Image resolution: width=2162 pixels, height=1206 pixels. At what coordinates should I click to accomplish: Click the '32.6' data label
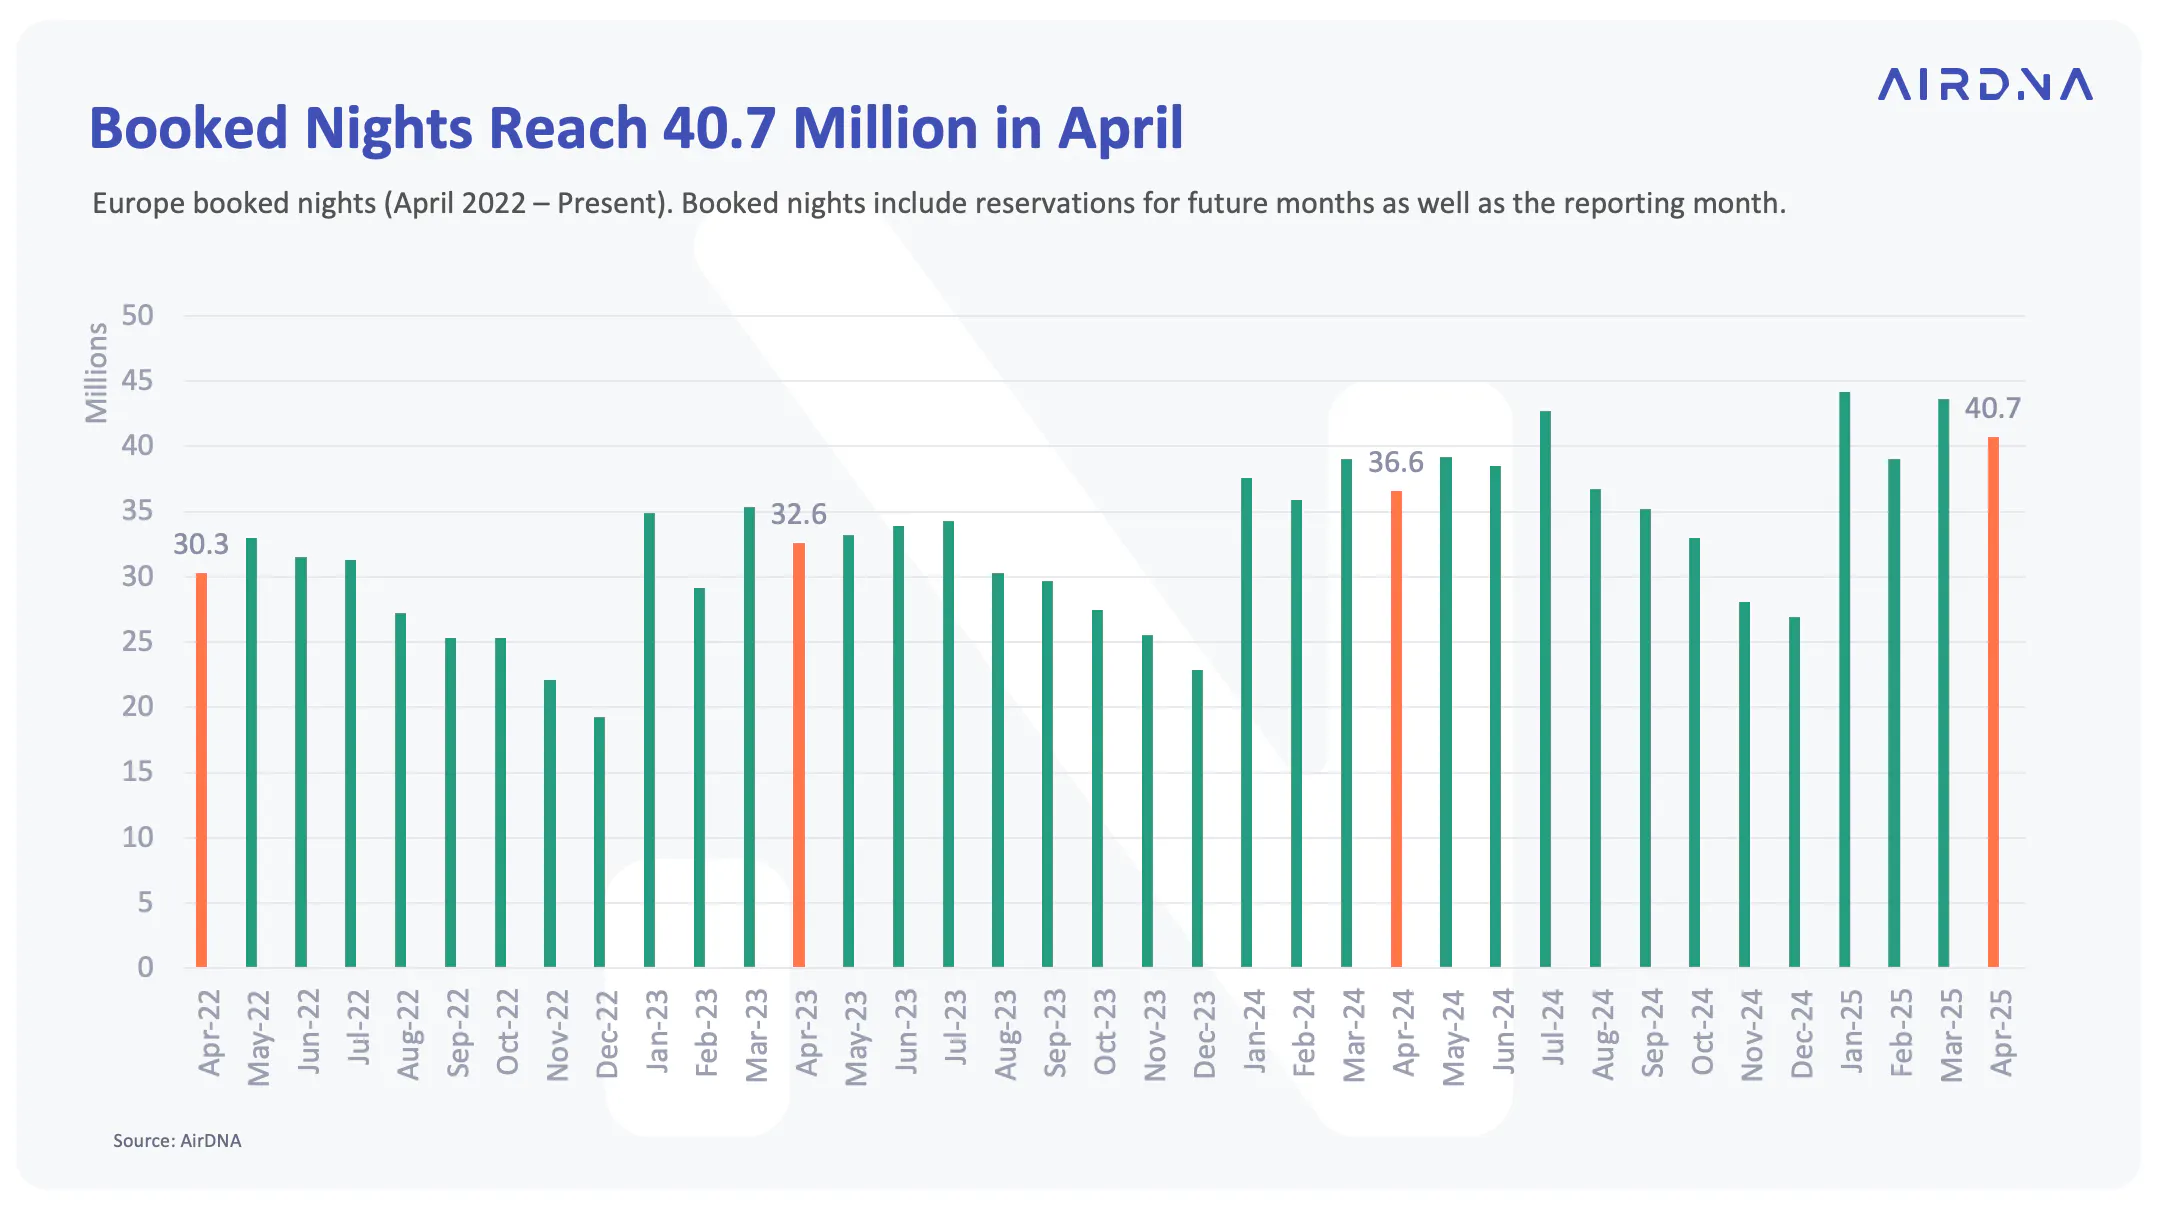pyautogui.click(x=798, y=514)
